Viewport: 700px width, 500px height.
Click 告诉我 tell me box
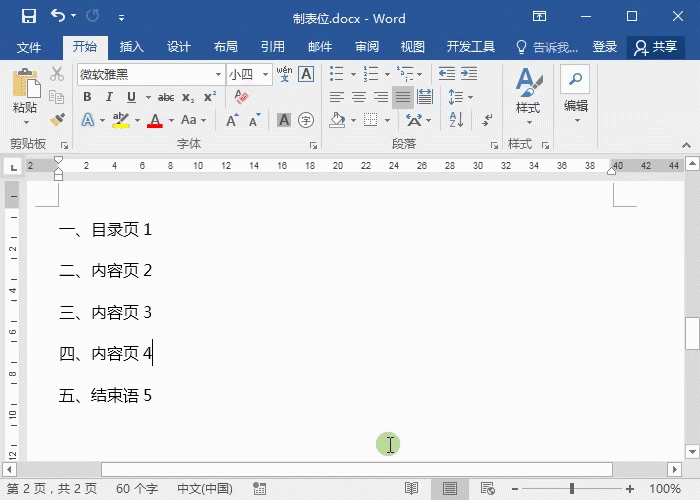[x=547, y=47]
